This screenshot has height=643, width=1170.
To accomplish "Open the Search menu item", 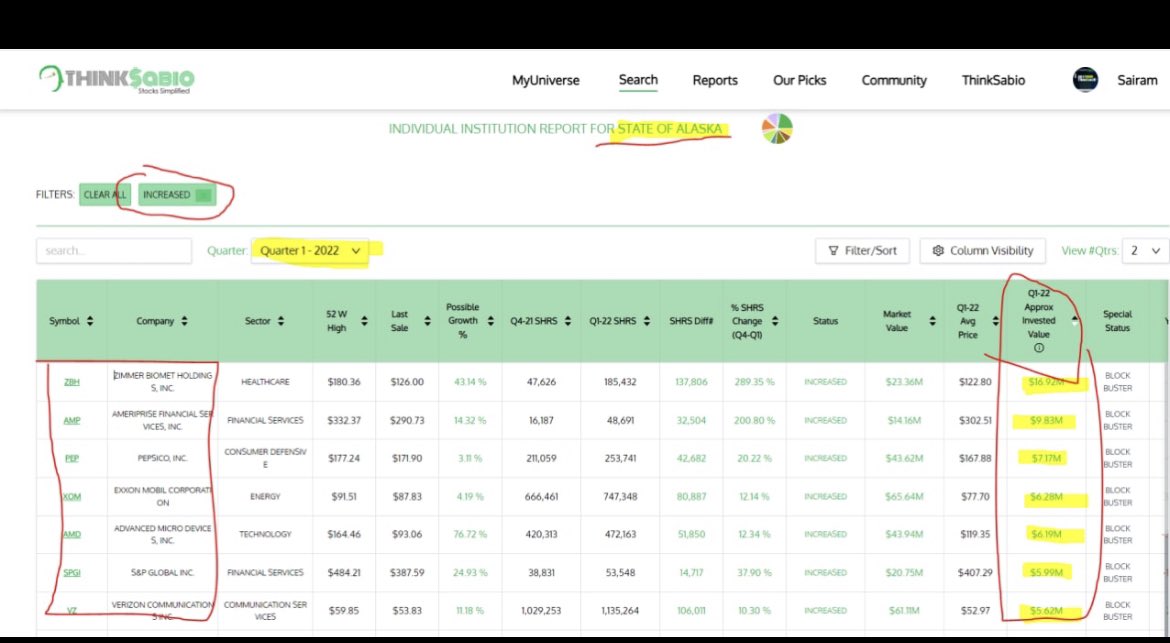I will (x=638, y=80).
